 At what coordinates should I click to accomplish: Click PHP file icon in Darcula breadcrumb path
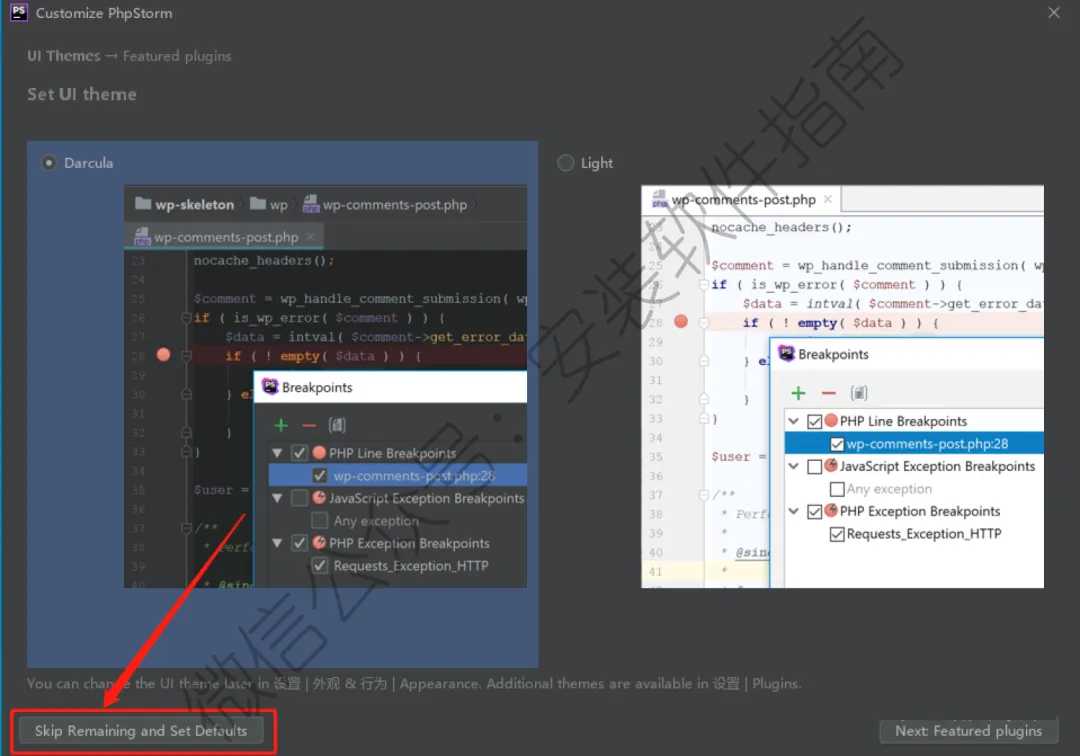[311, 204]
